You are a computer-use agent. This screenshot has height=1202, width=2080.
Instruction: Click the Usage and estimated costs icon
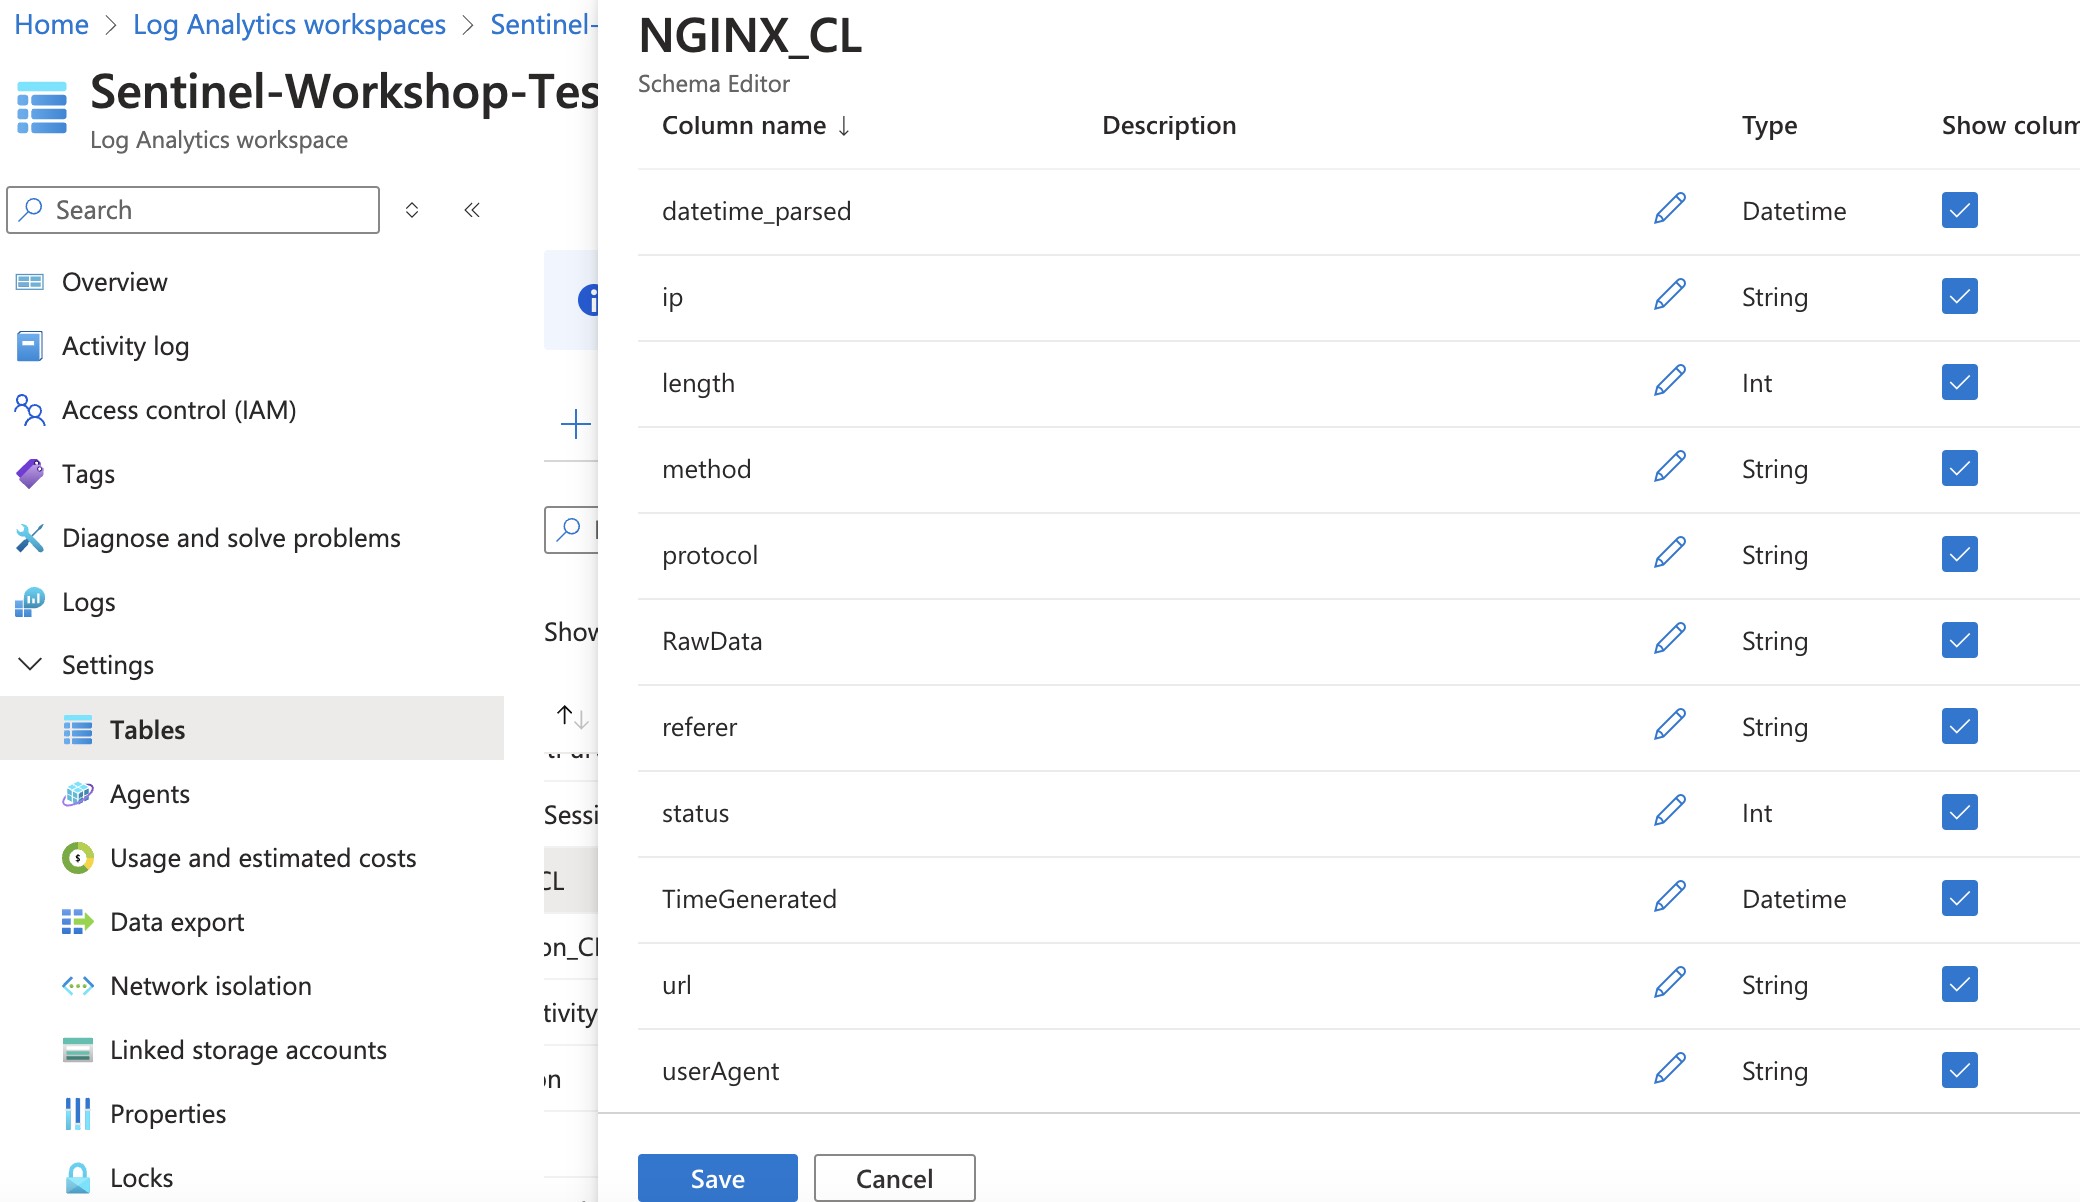pos(78,858)
